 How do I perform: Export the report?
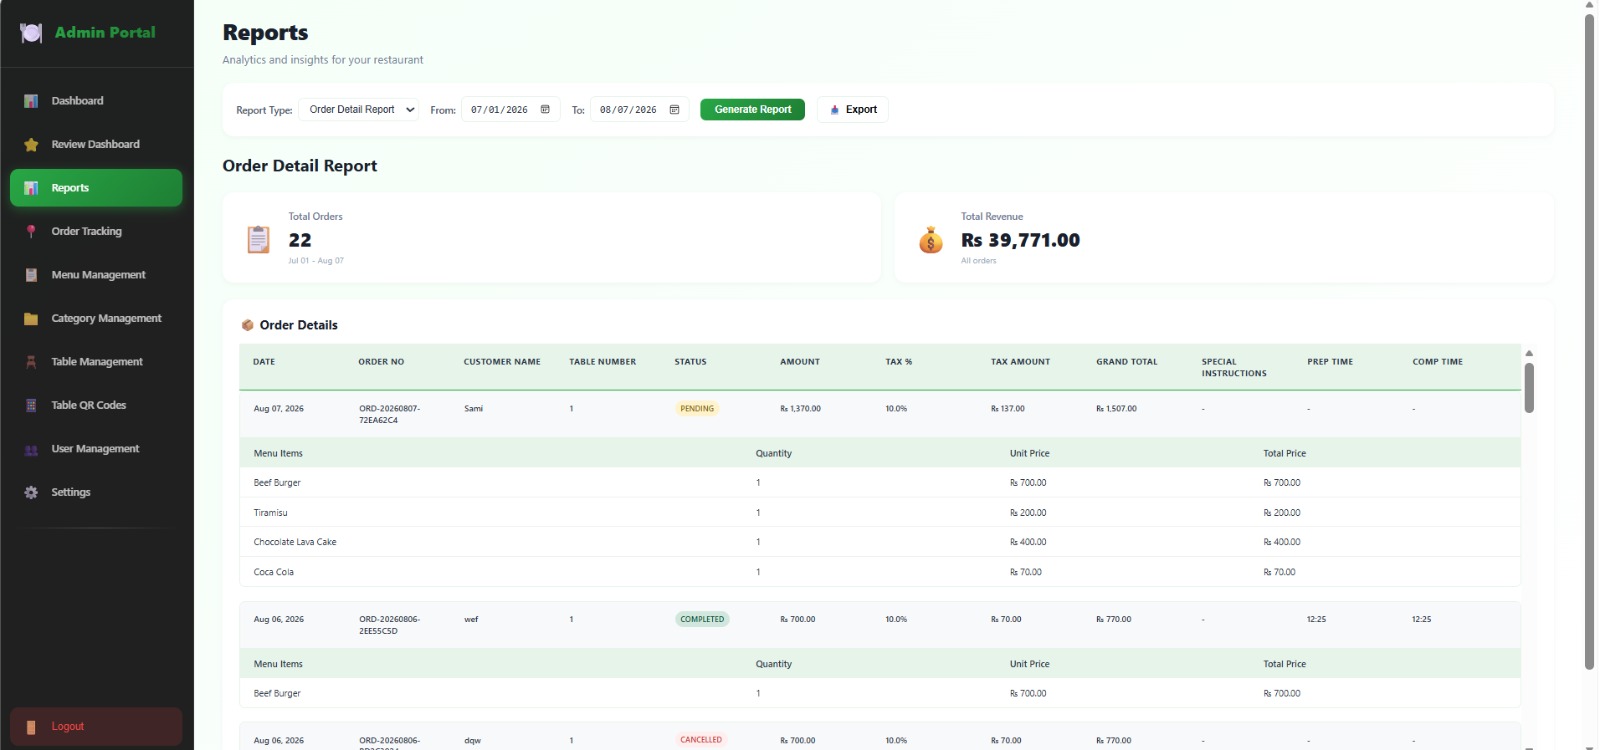(x=853, y=110)
